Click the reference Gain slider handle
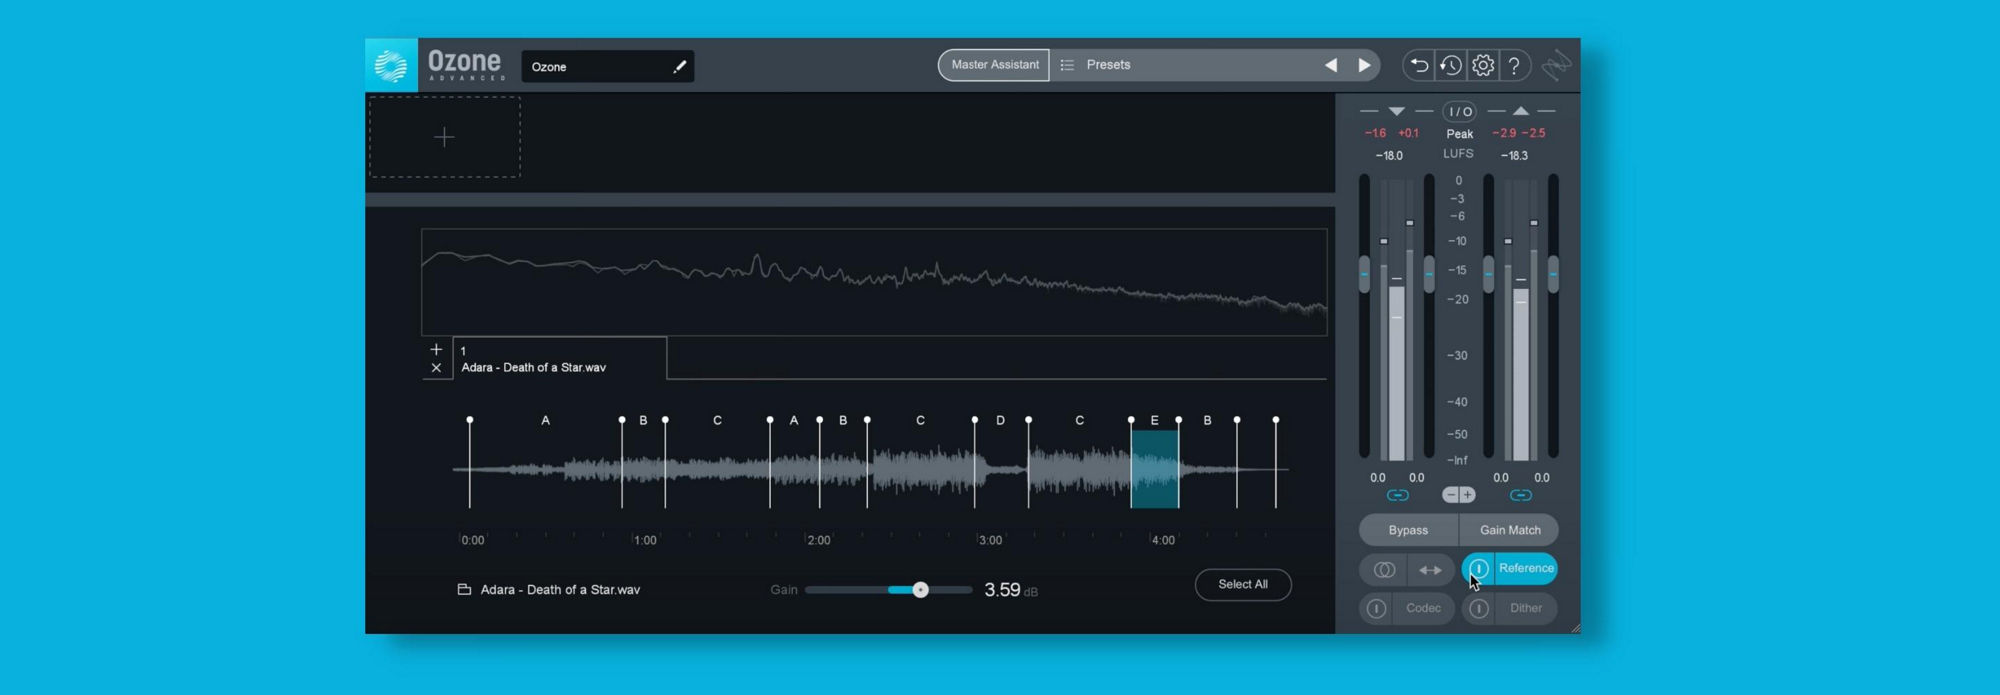The height and width of the screenshot is (695, 2000). 920,590
